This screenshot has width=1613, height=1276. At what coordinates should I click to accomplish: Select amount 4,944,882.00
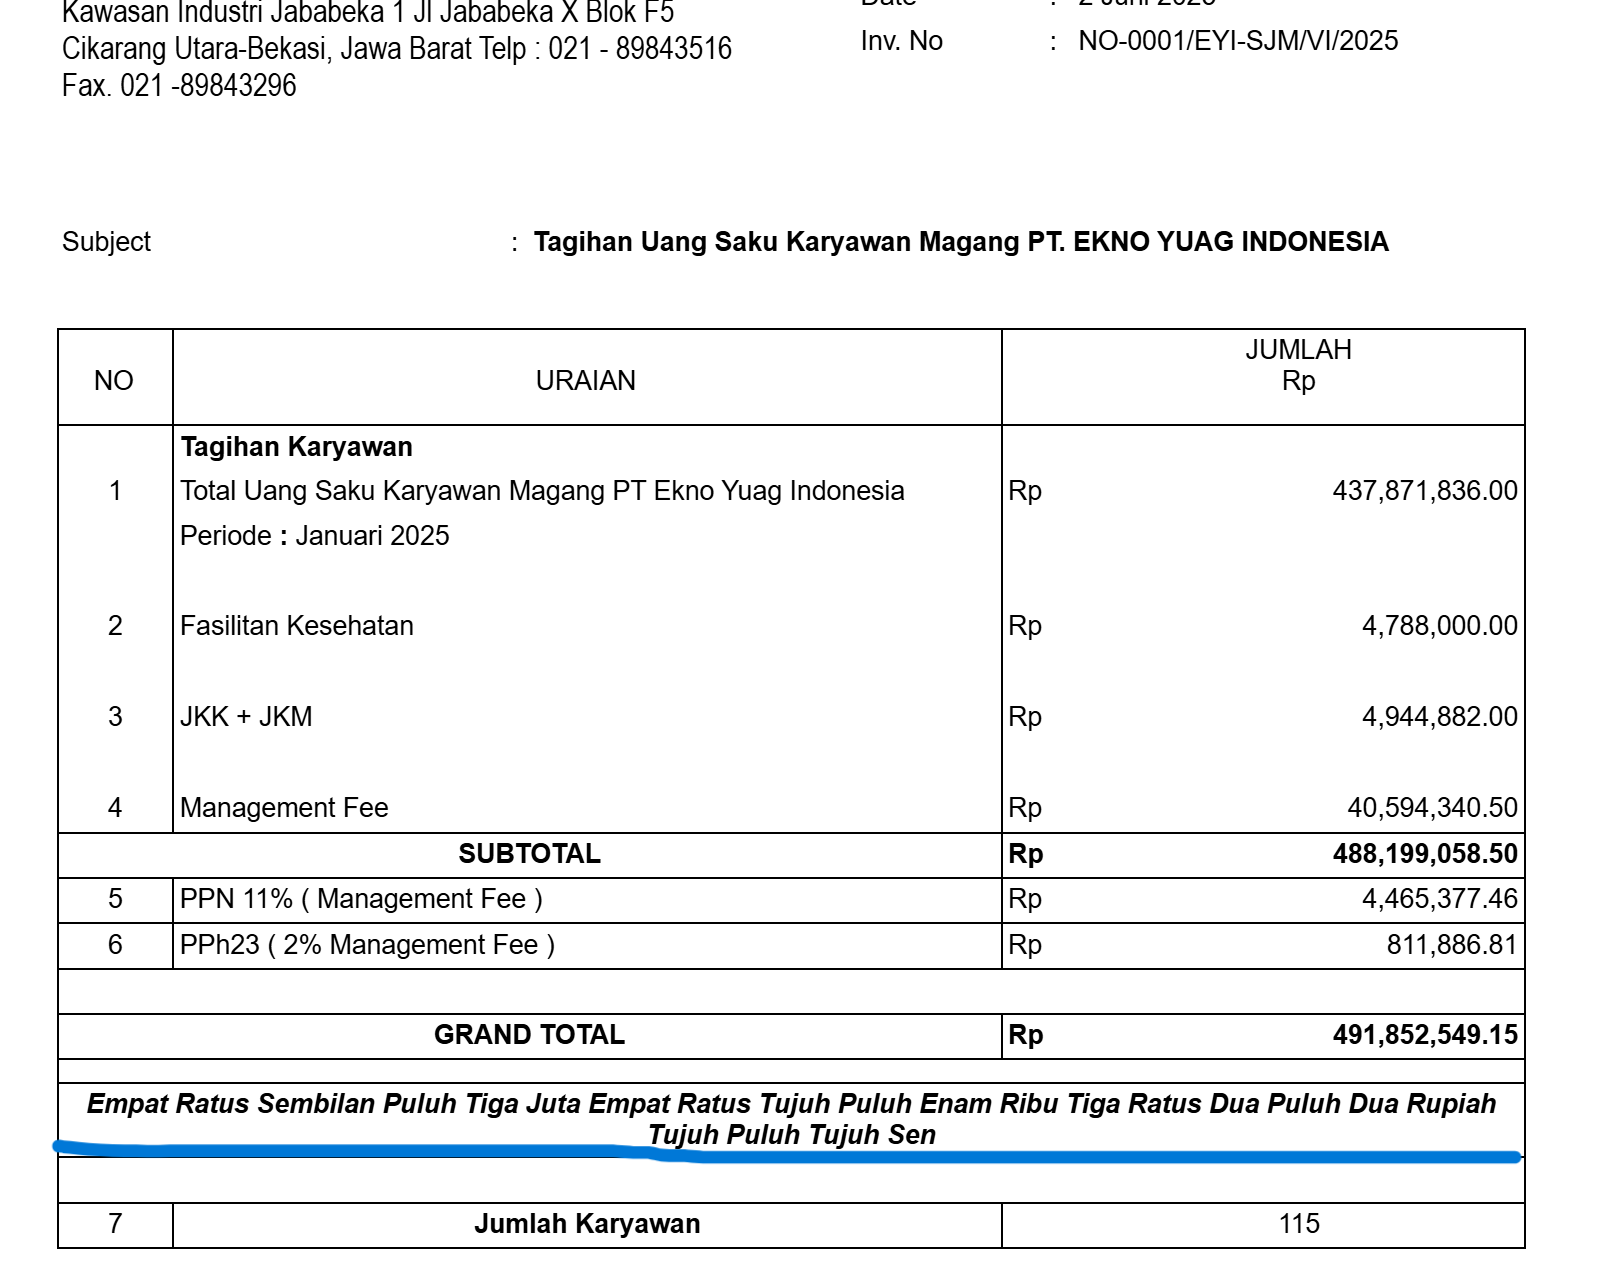[x=1440, y=717]
